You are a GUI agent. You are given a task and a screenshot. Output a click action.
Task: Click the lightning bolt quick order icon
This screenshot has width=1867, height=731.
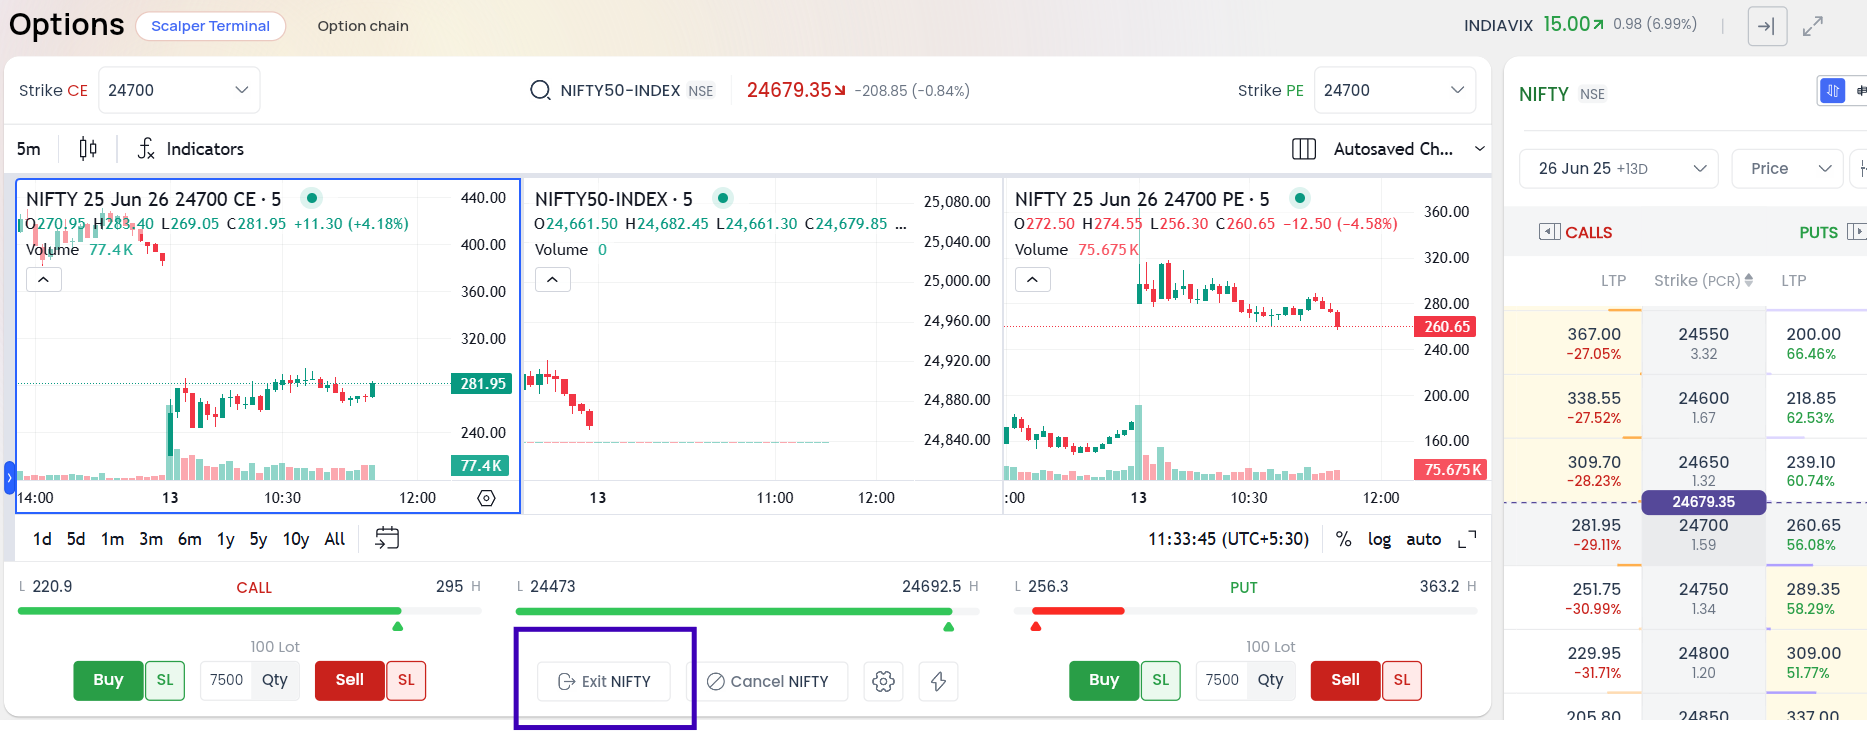(x=939, y=681)
